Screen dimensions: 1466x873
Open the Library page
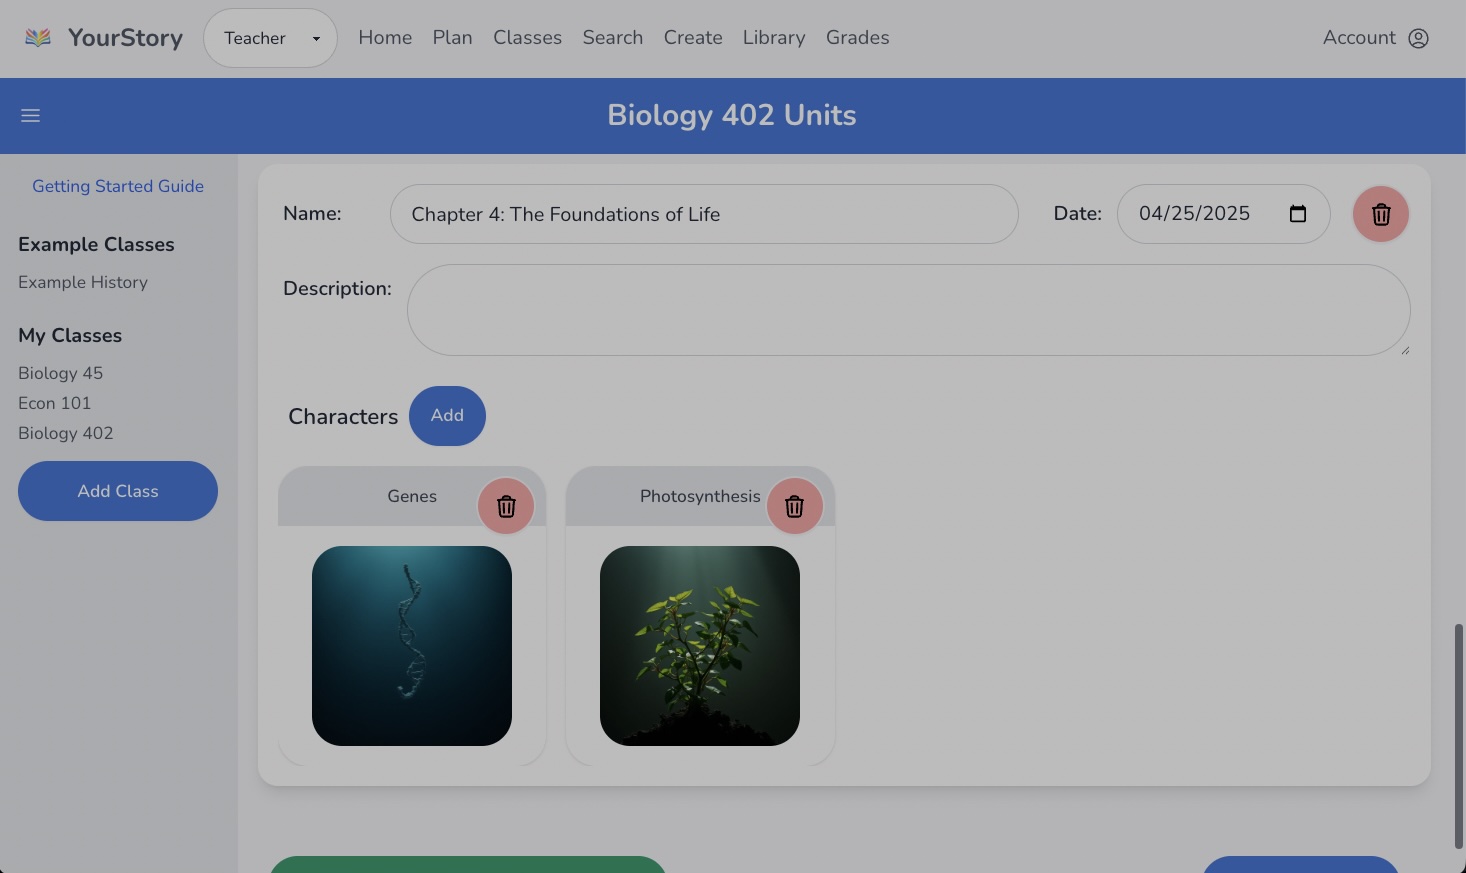[x=773, y=38]
